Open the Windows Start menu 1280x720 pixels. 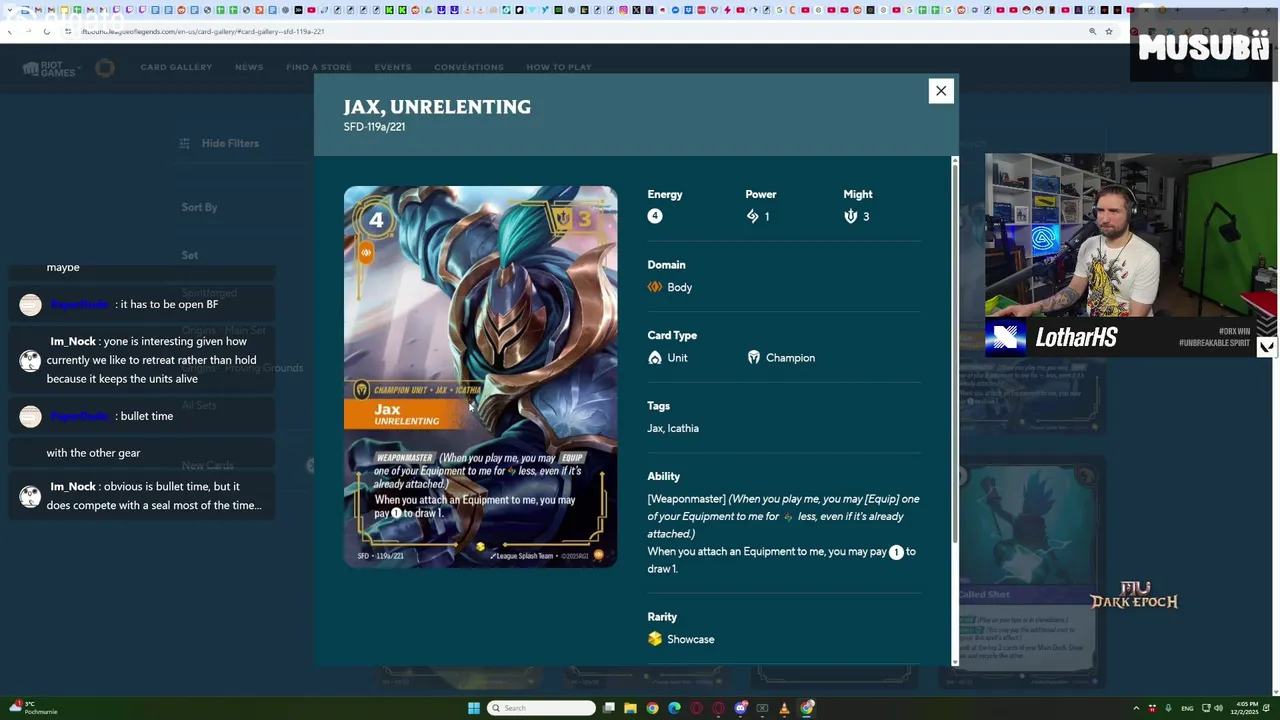(474, 708)
